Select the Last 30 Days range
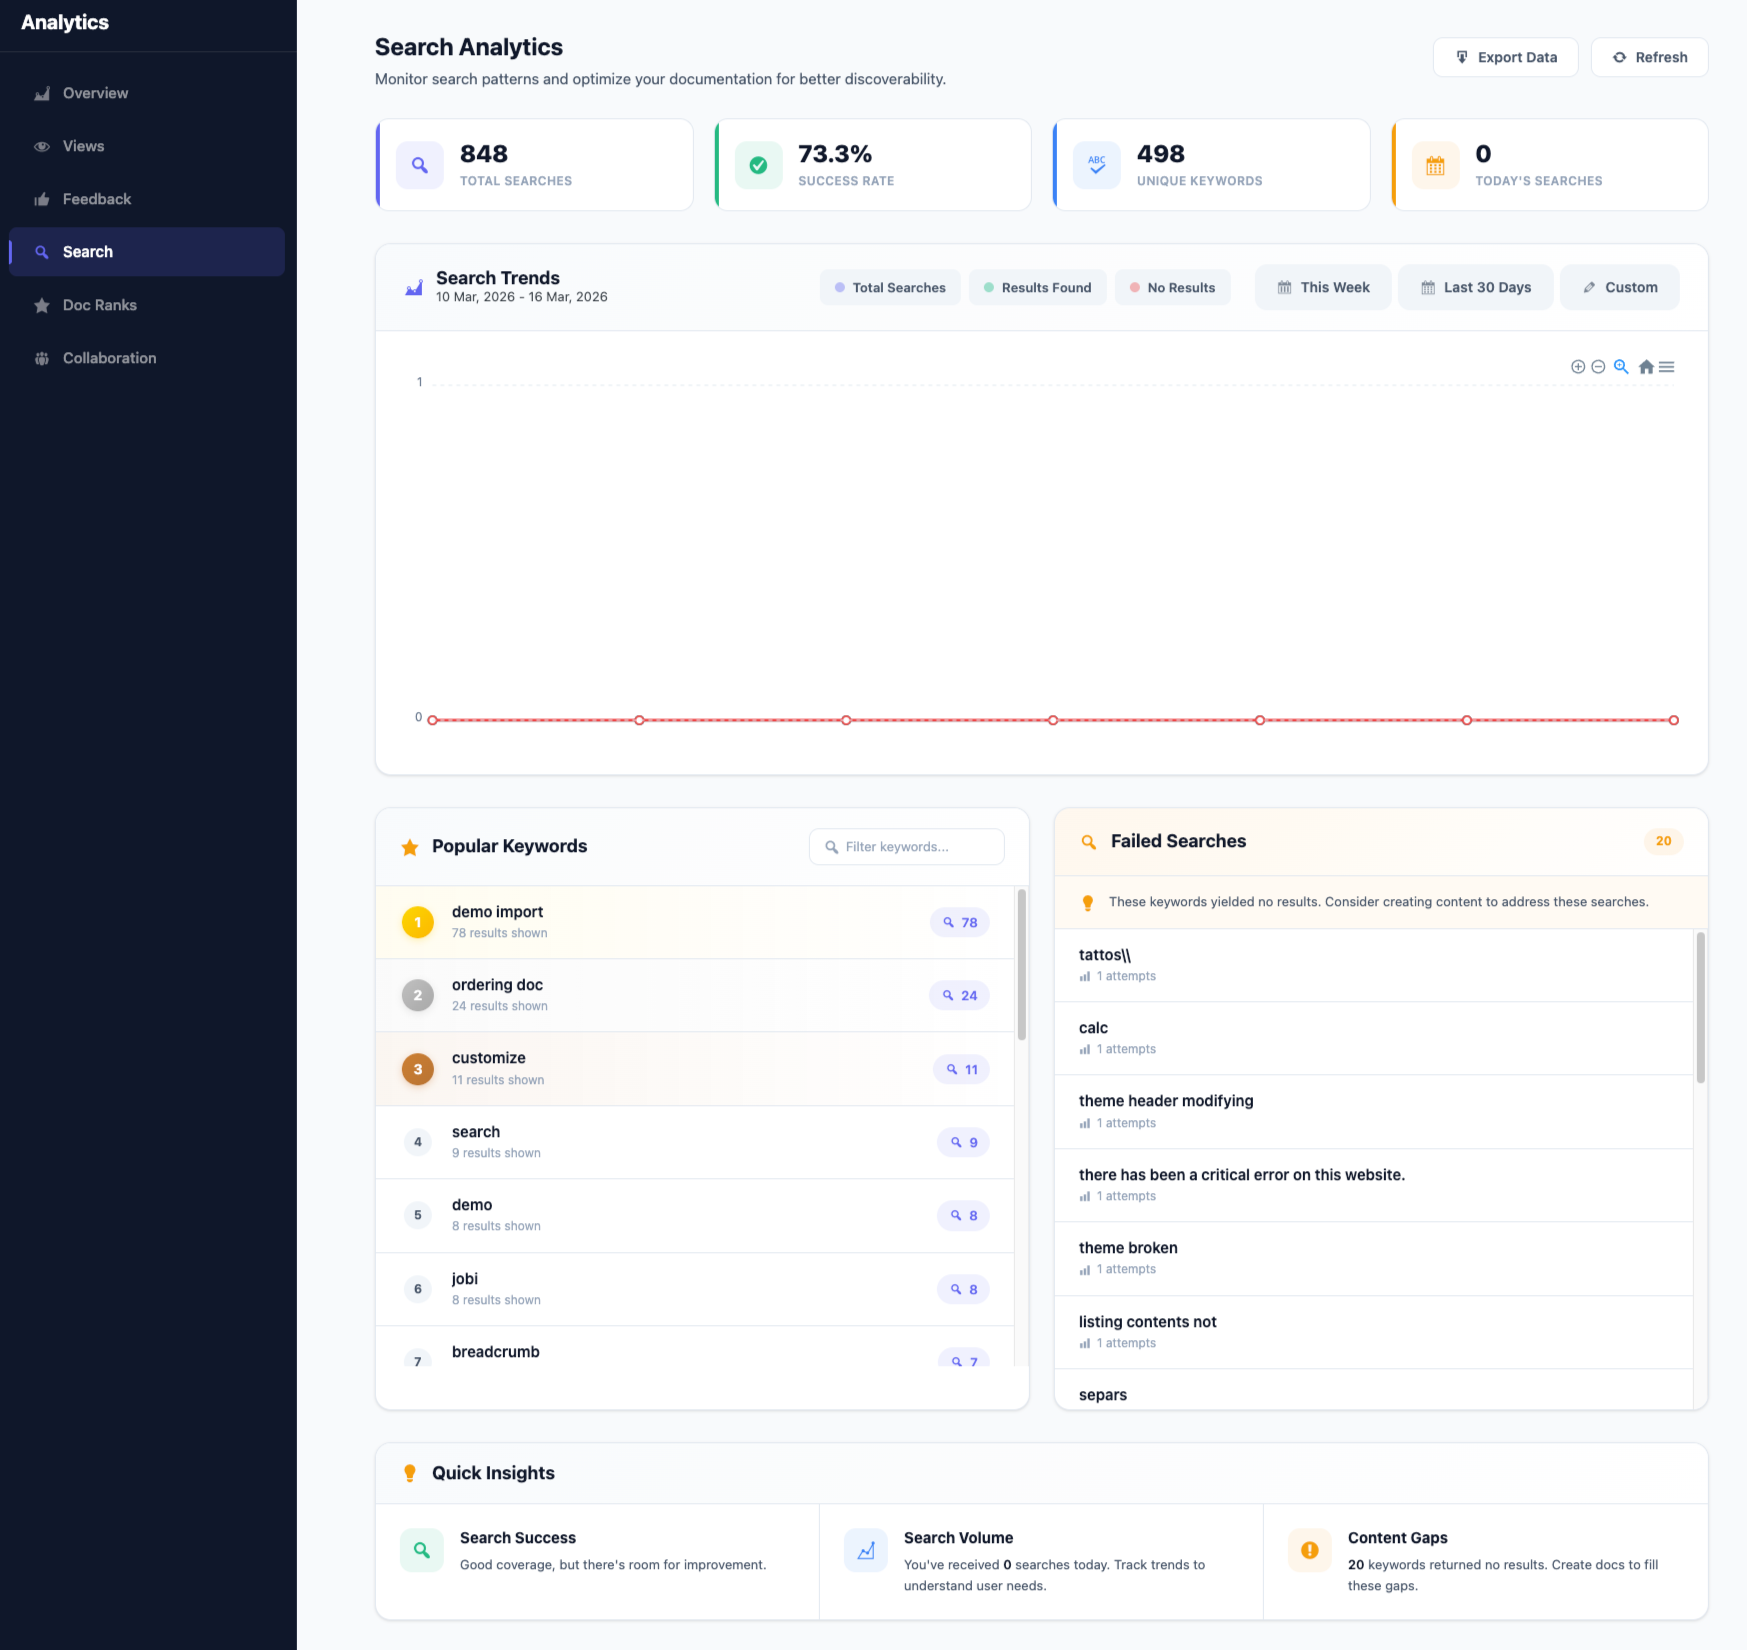 click(1475, 288)
